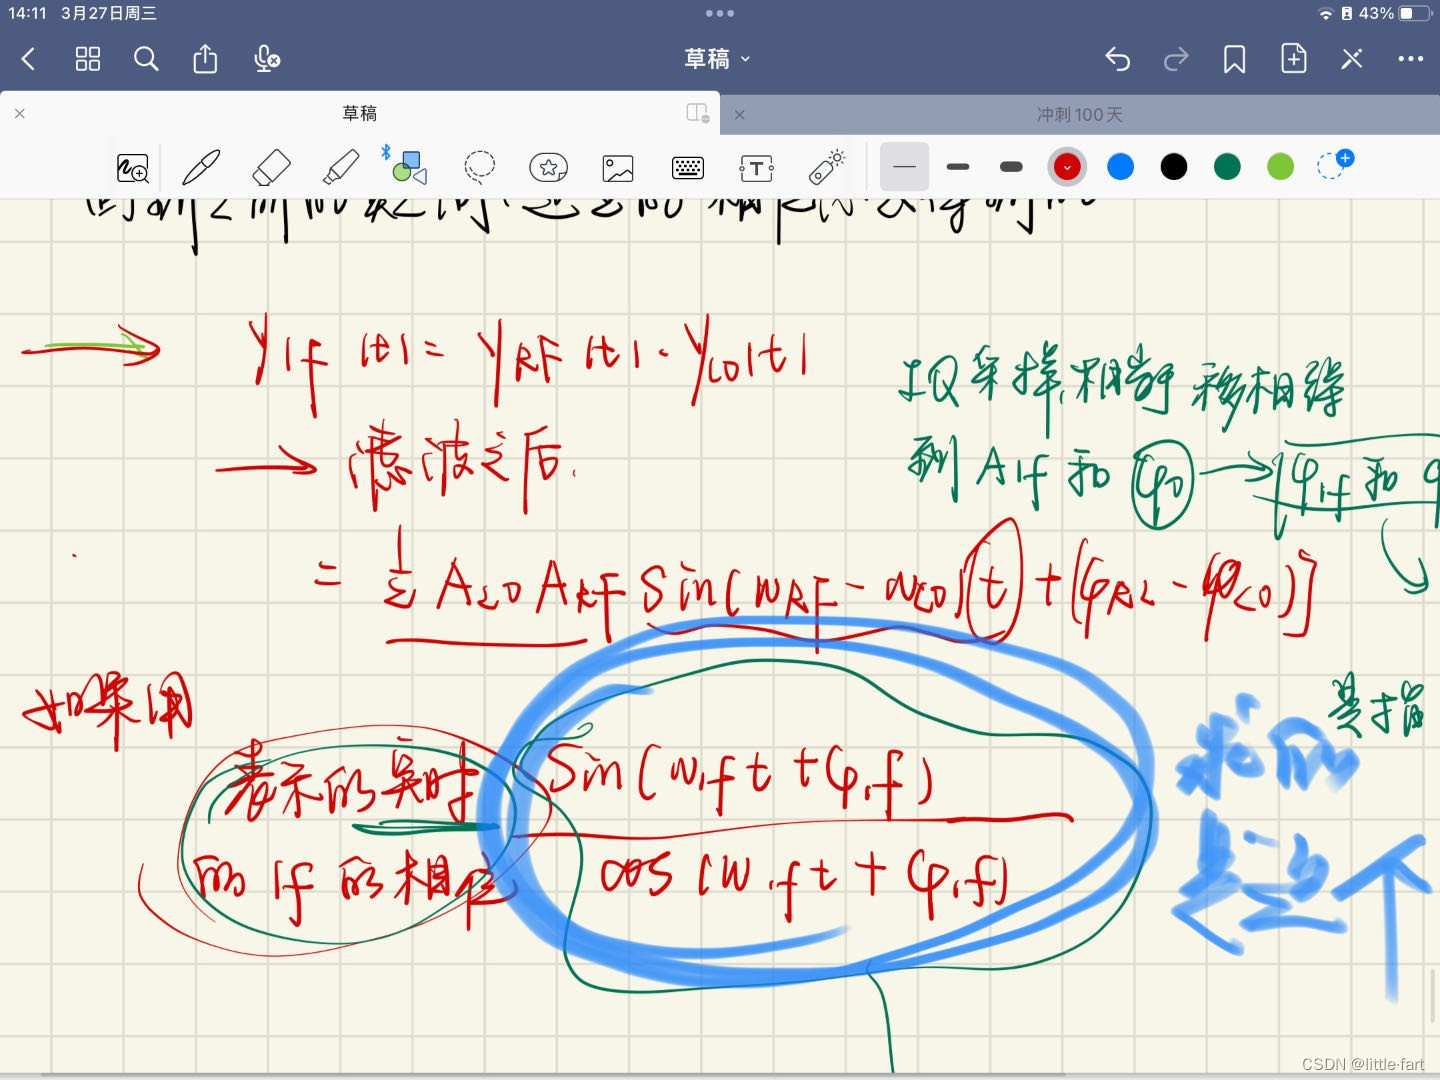Switch to the 草稿 tab

click(361, 114)
